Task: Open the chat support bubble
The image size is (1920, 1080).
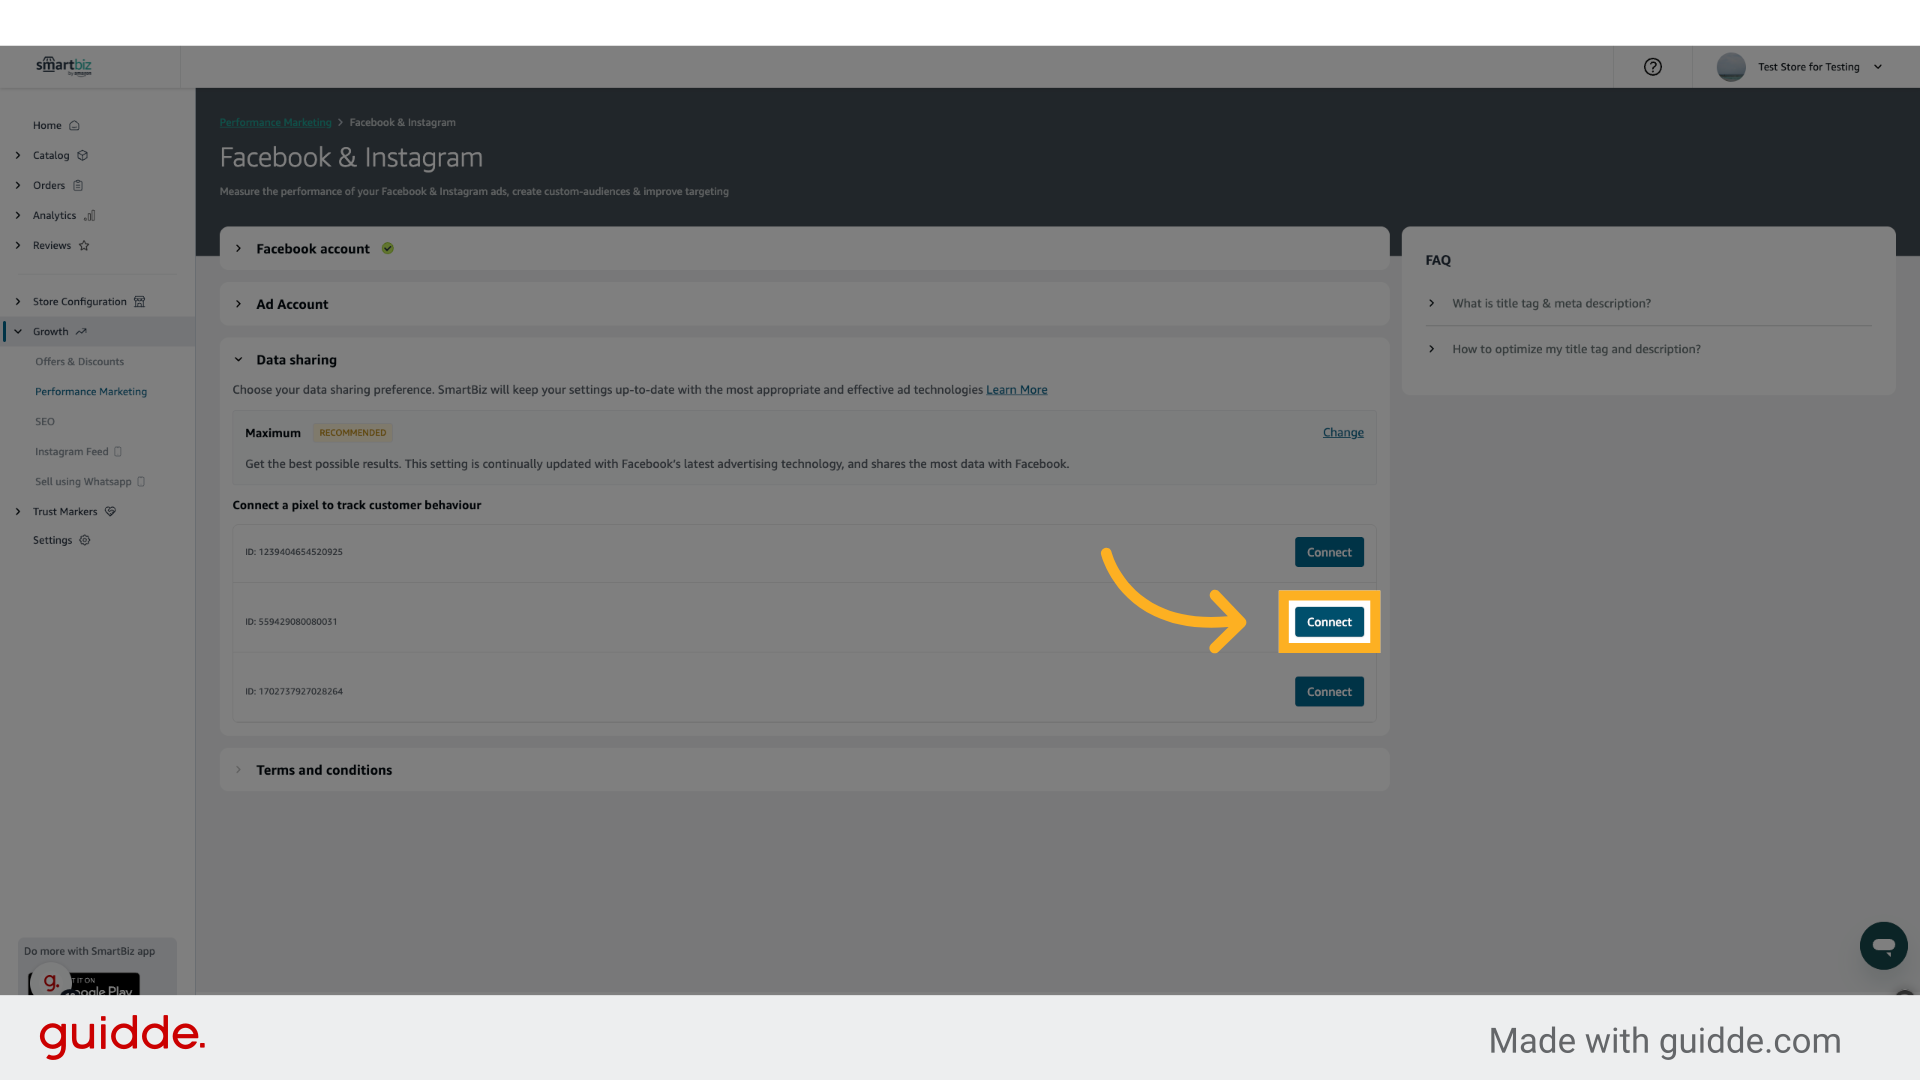Action: point(1884,945)
